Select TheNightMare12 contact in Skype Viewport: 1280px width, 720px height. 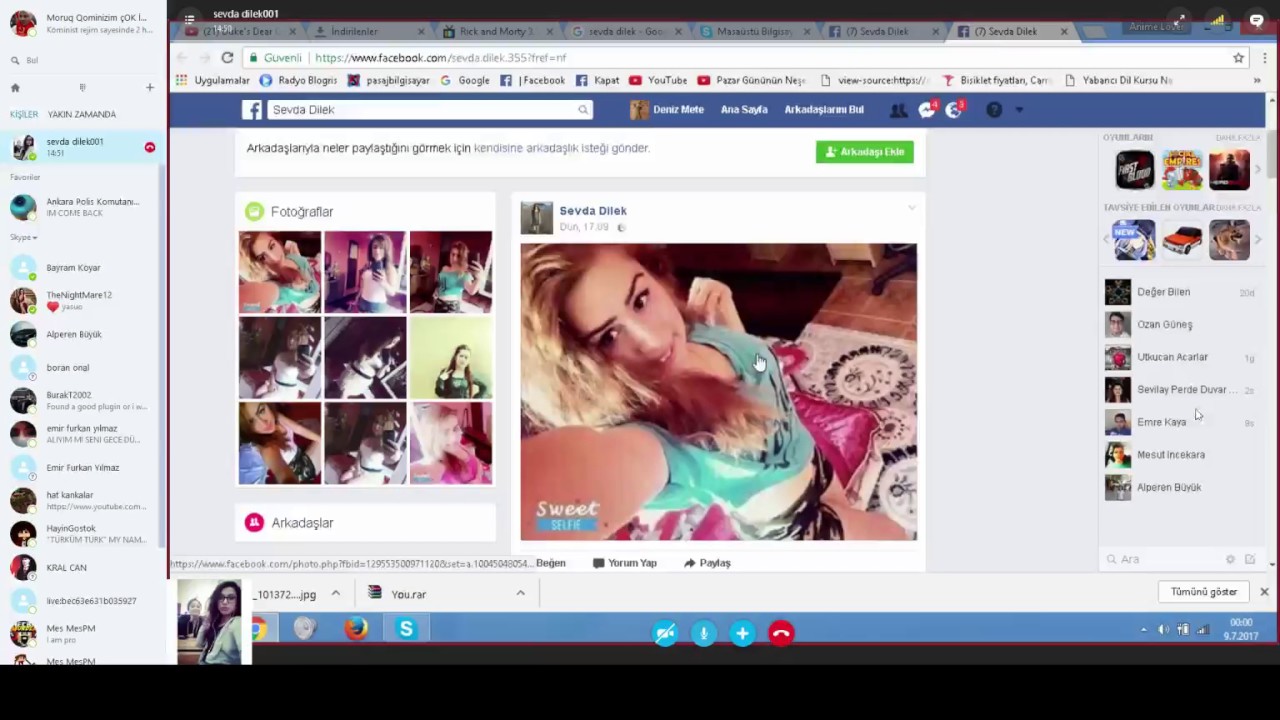[82, 300]
